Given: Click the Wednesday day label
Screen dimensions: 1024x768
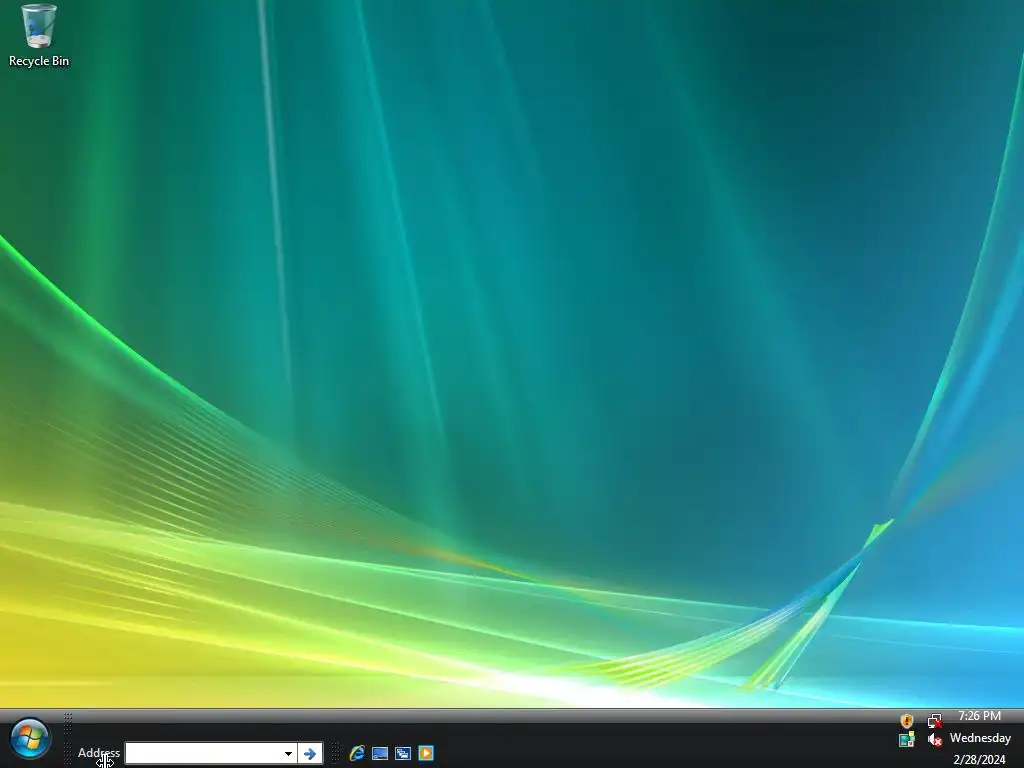Looking at the screenshot, I should 980,738.
